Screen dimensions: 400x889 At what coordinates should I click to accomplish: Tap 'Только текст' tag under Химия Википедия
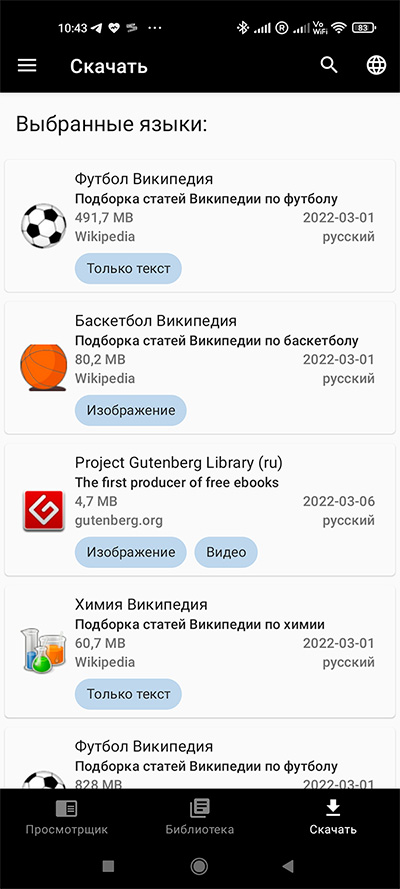coord(128,694)
